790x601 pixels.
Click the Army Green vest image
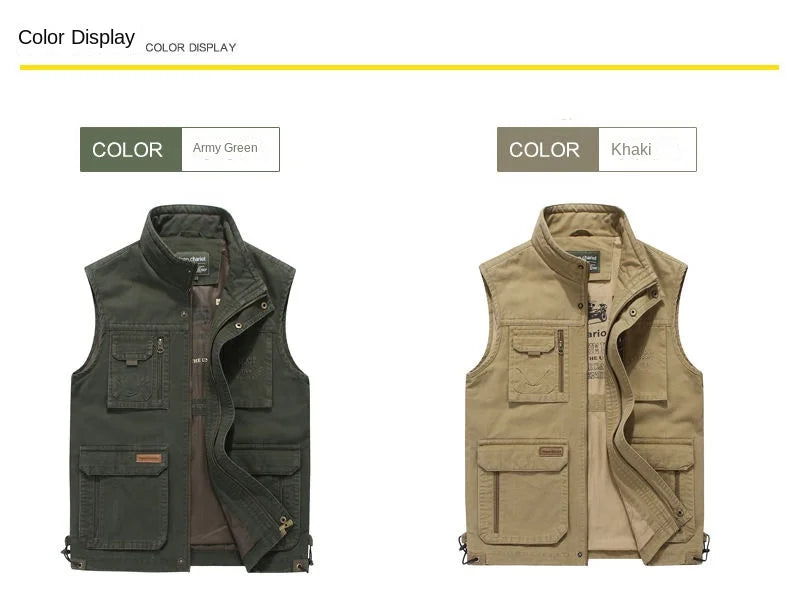coord(187,388)
